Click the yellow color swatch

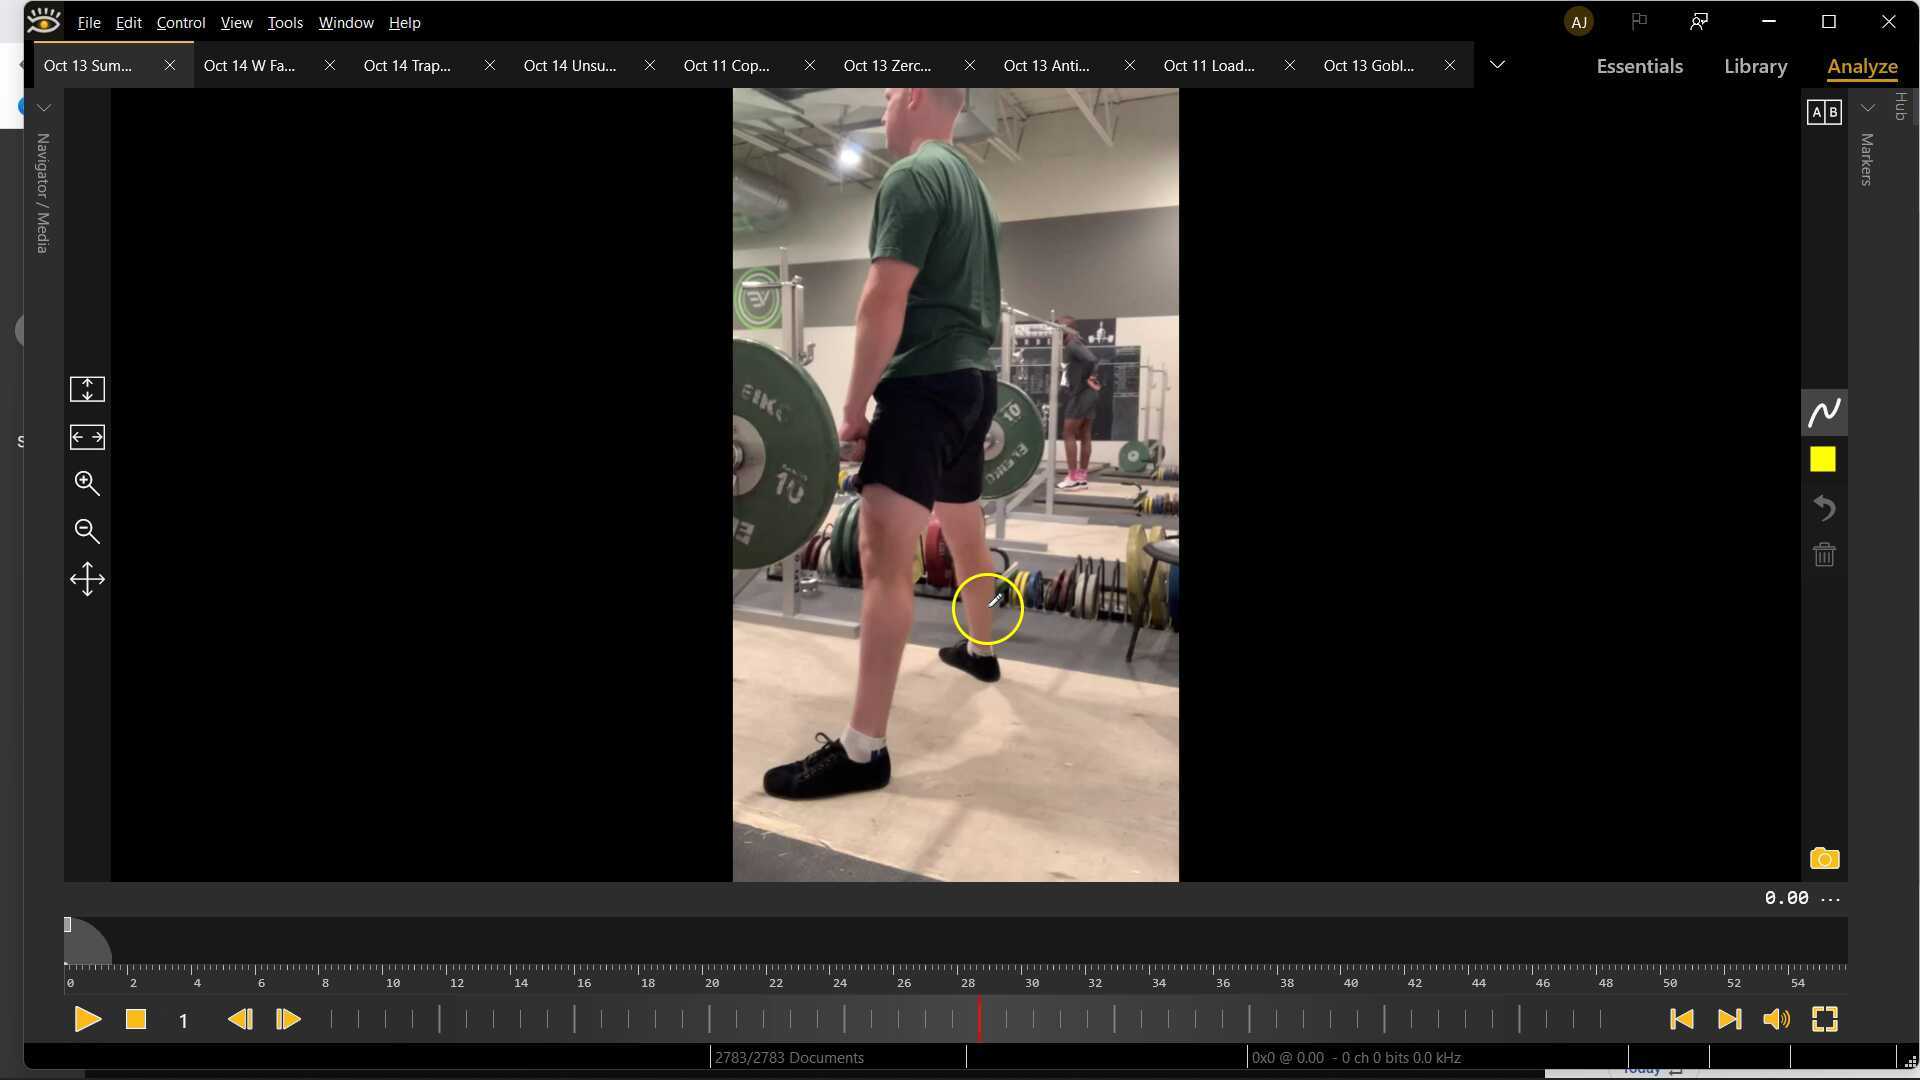[1824, 459]
